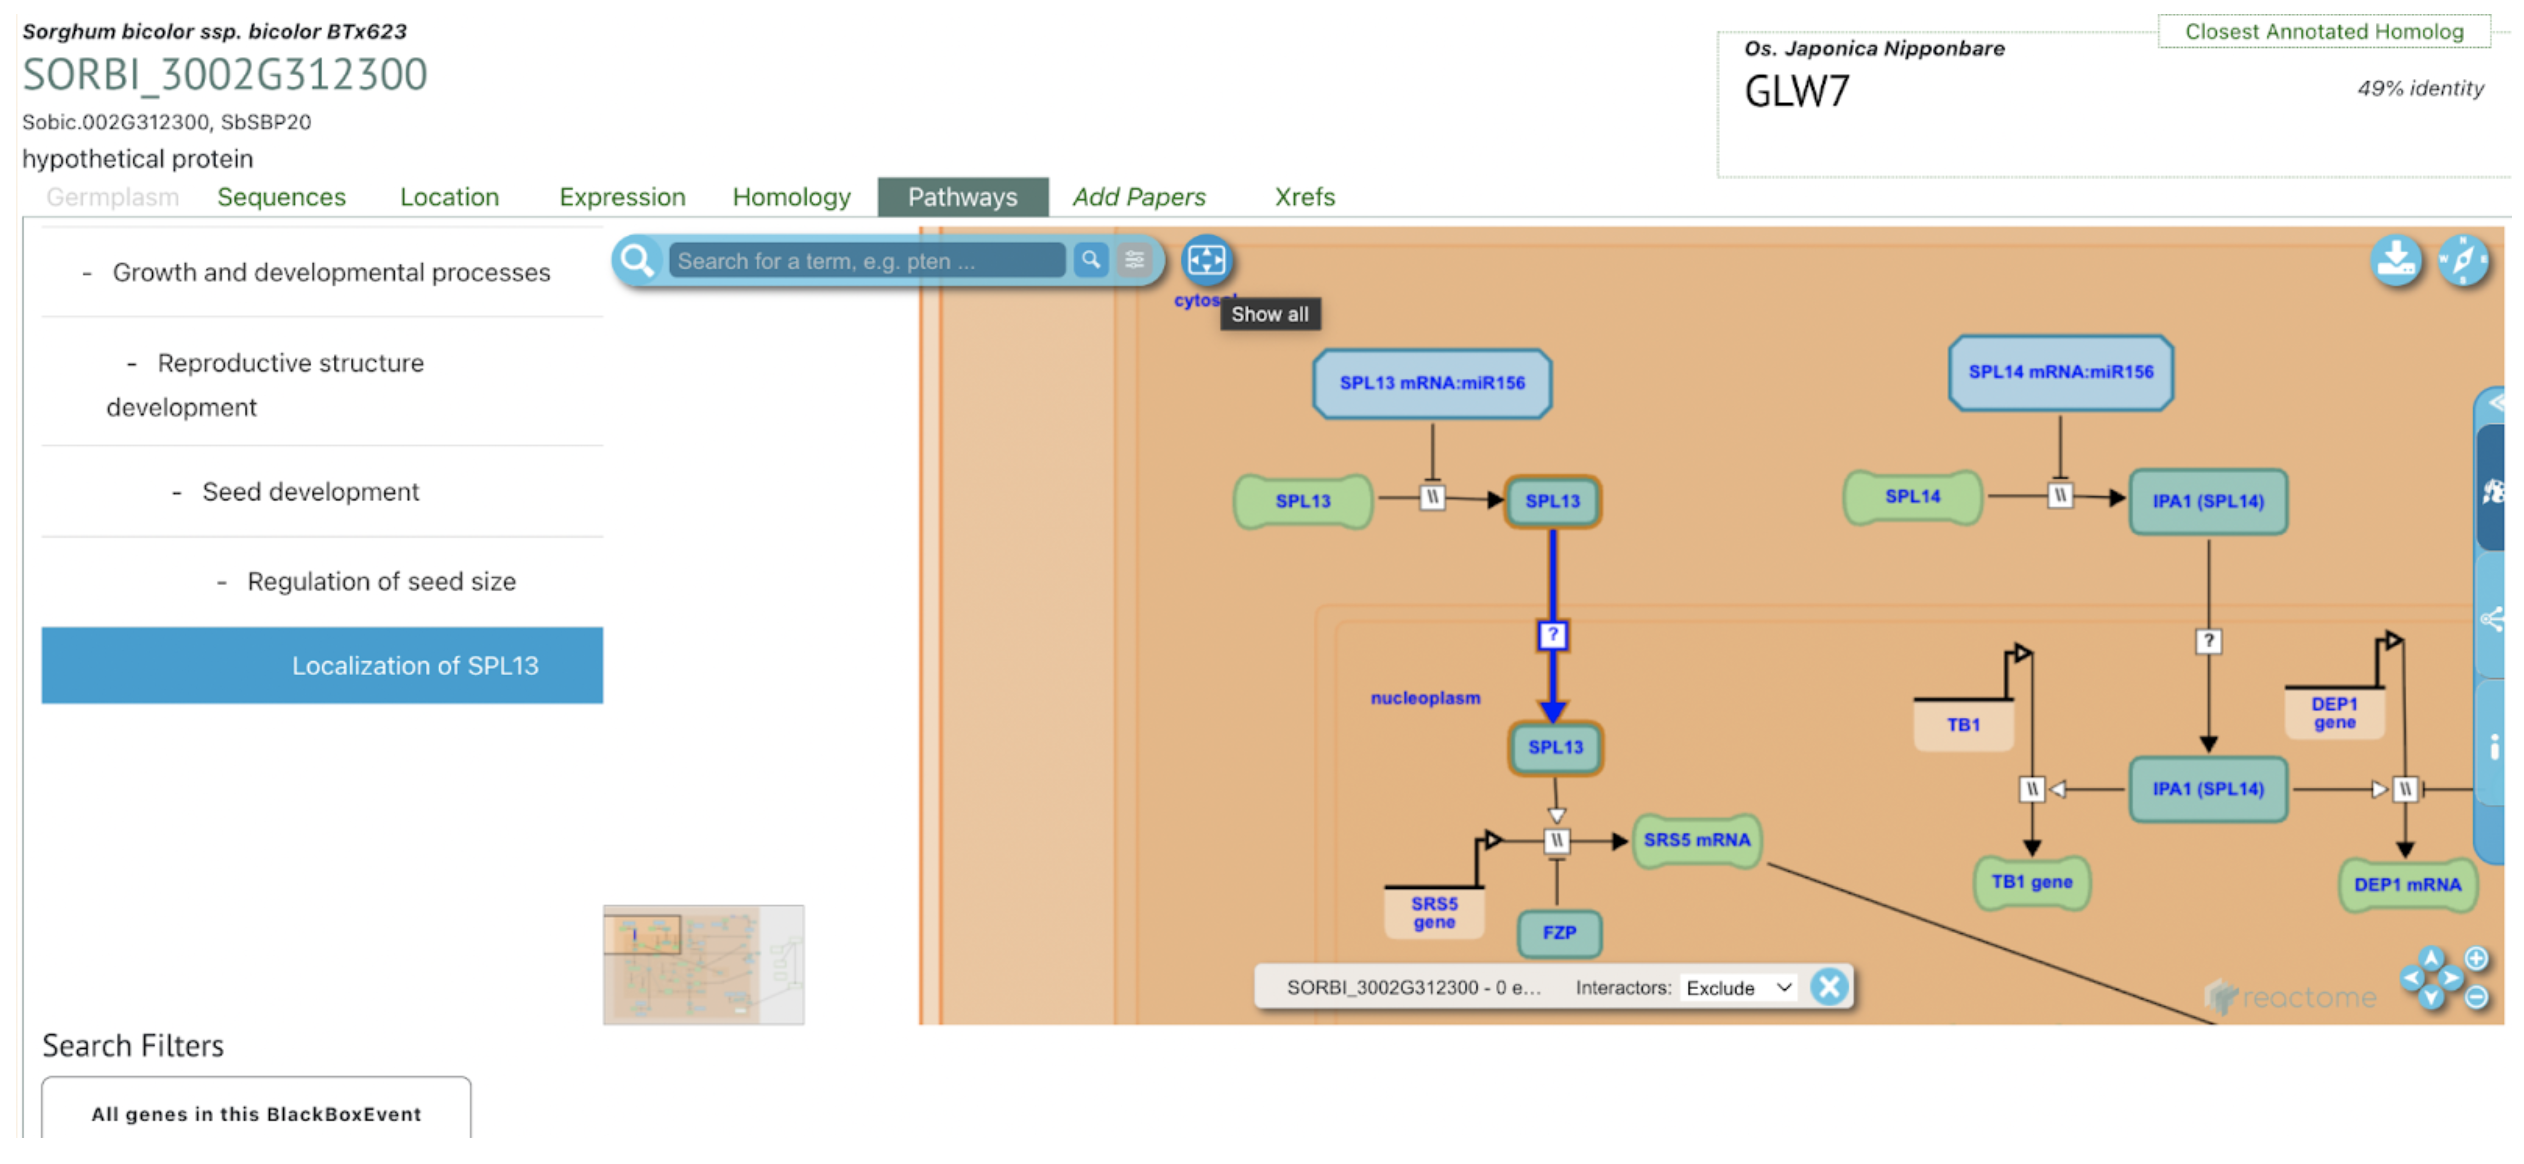This screenshot has width=2524, height=1164.
Task: Select the highlighted blue question-mark reaction node
Action: tap(1552, 635)
